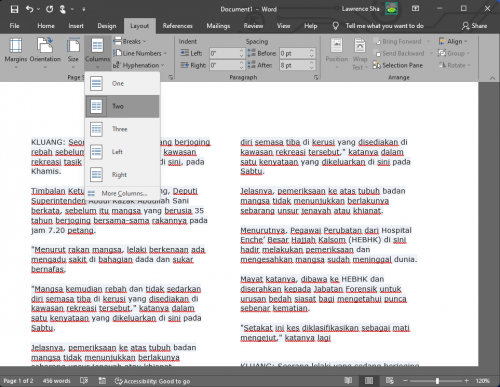Open proofing errors icon in status bar
The height and width of the screenshot is (387, 500).
(x=84, y=380)
